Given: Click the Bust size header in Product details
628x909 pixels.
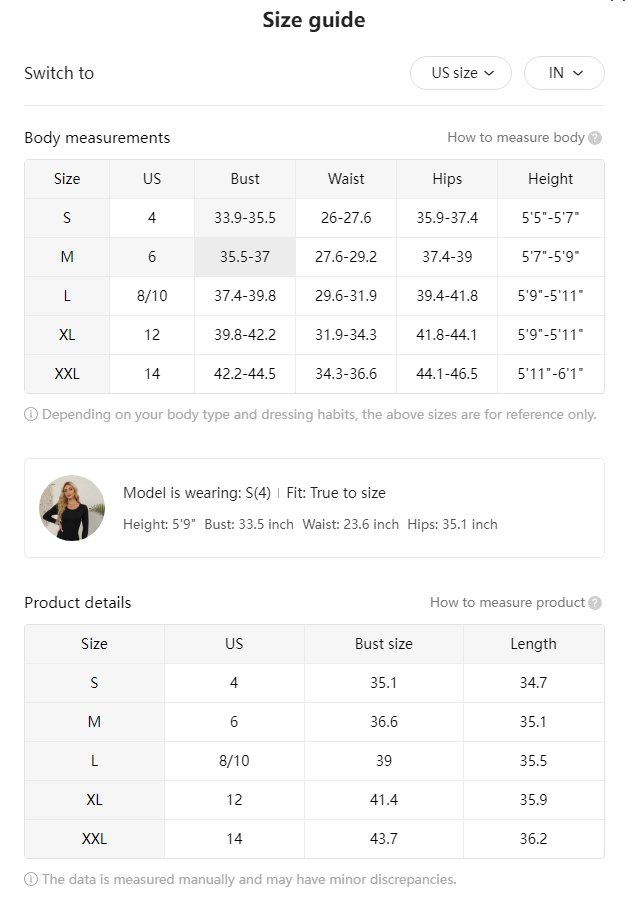Looking at the screenshot, I should (x=383, y=644).
